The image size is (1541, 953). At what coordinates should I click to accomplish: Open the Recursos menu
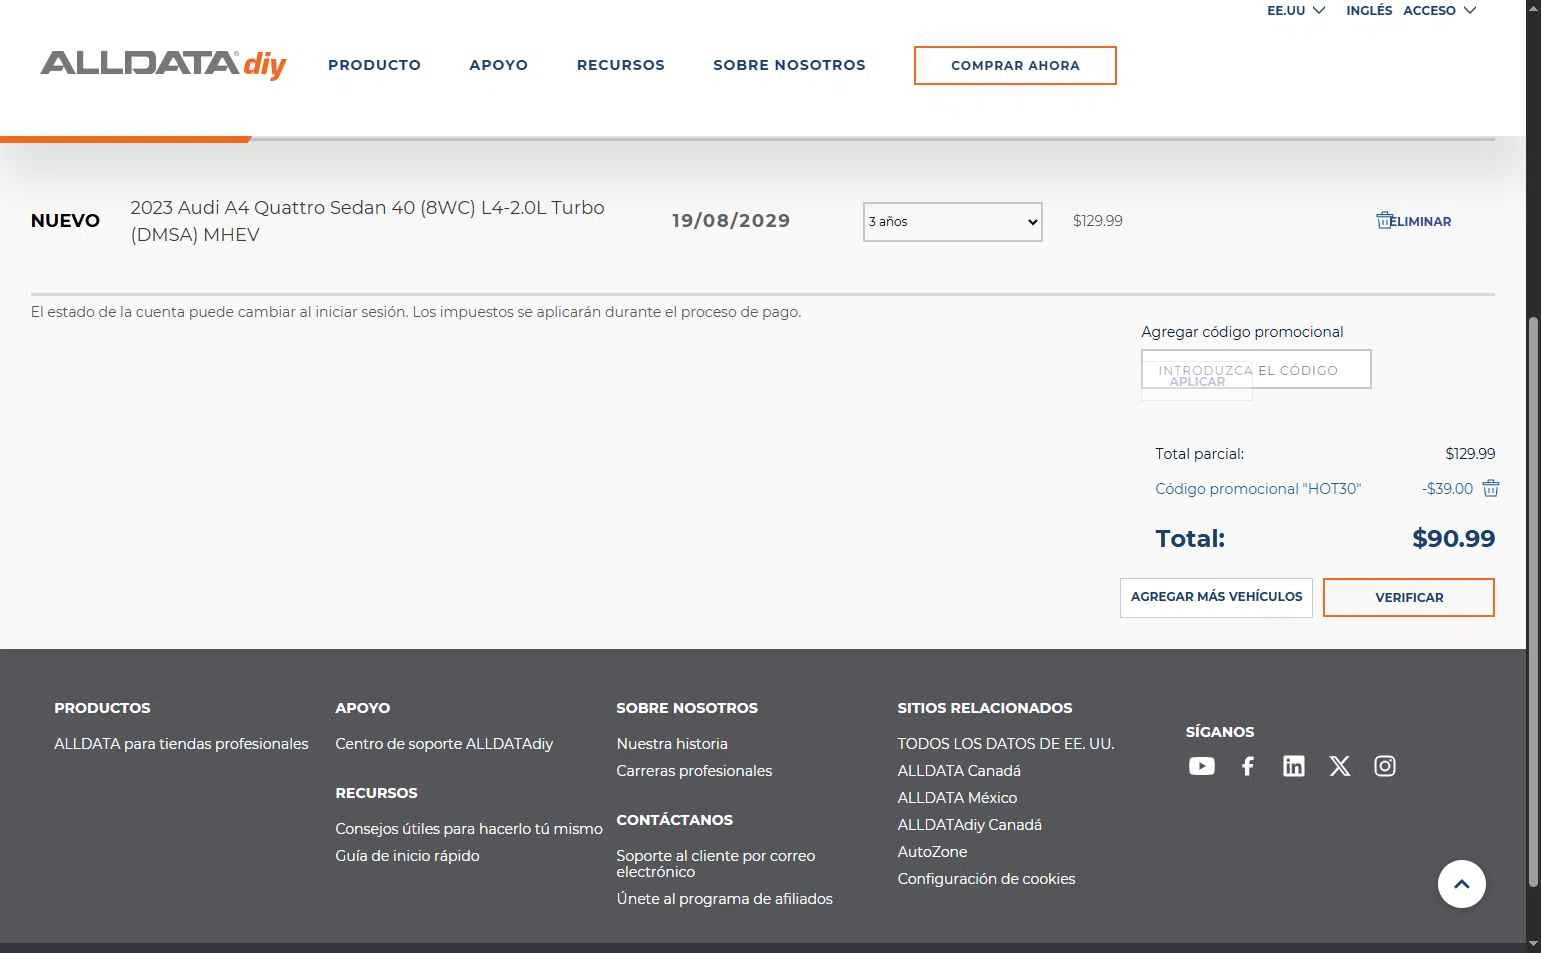pyautogui.click(x=620, y=65)
